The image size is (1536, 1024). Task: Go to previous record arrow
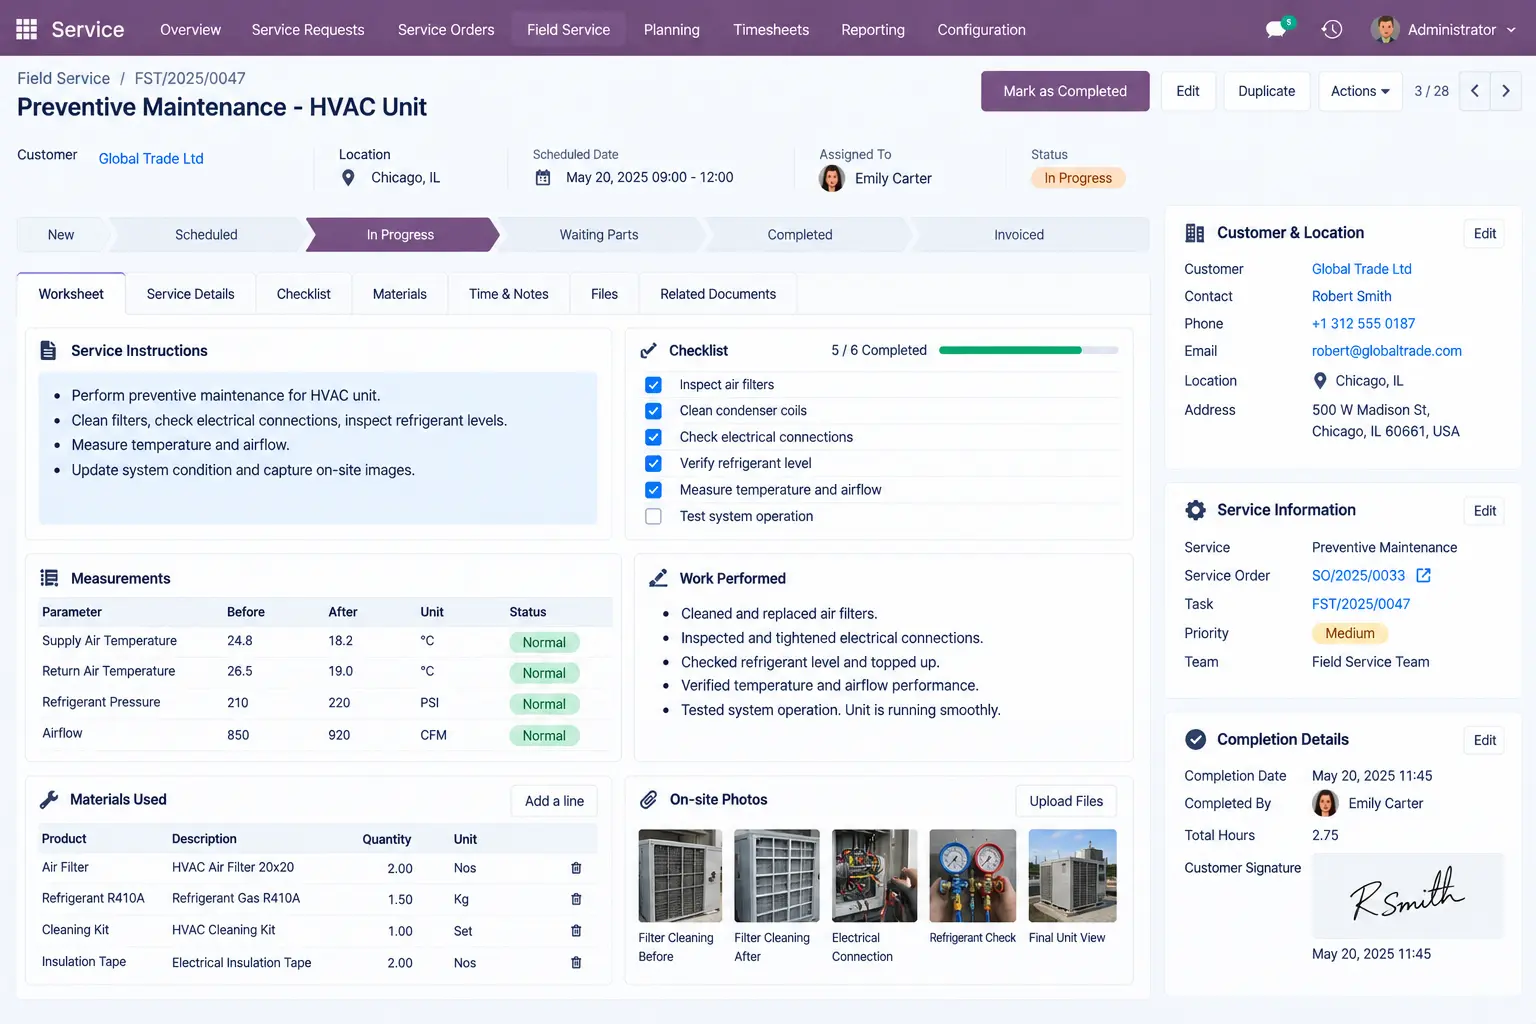tap(1474, 91)
